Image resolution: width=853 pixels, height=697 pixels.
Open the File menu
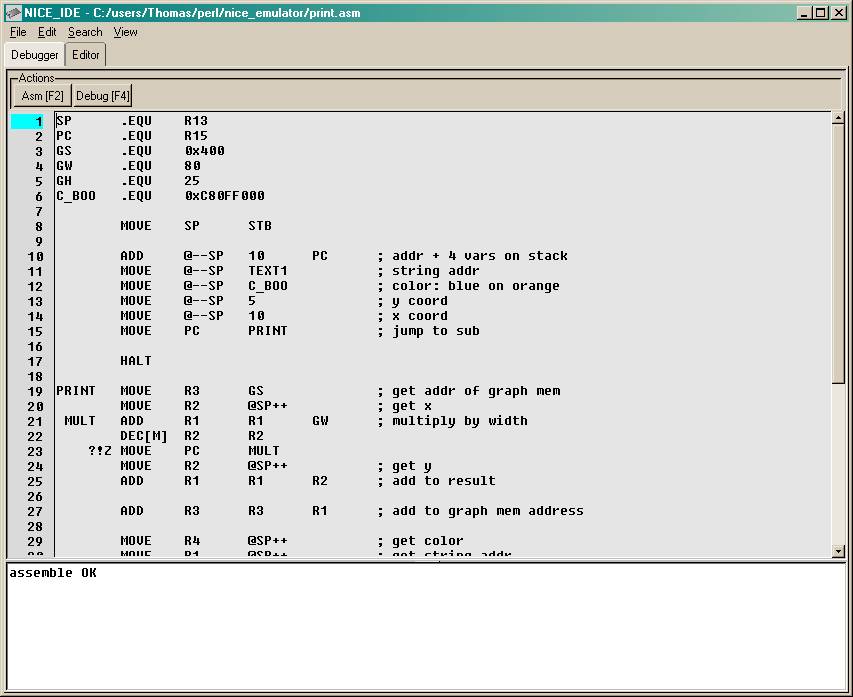point(18,32)
